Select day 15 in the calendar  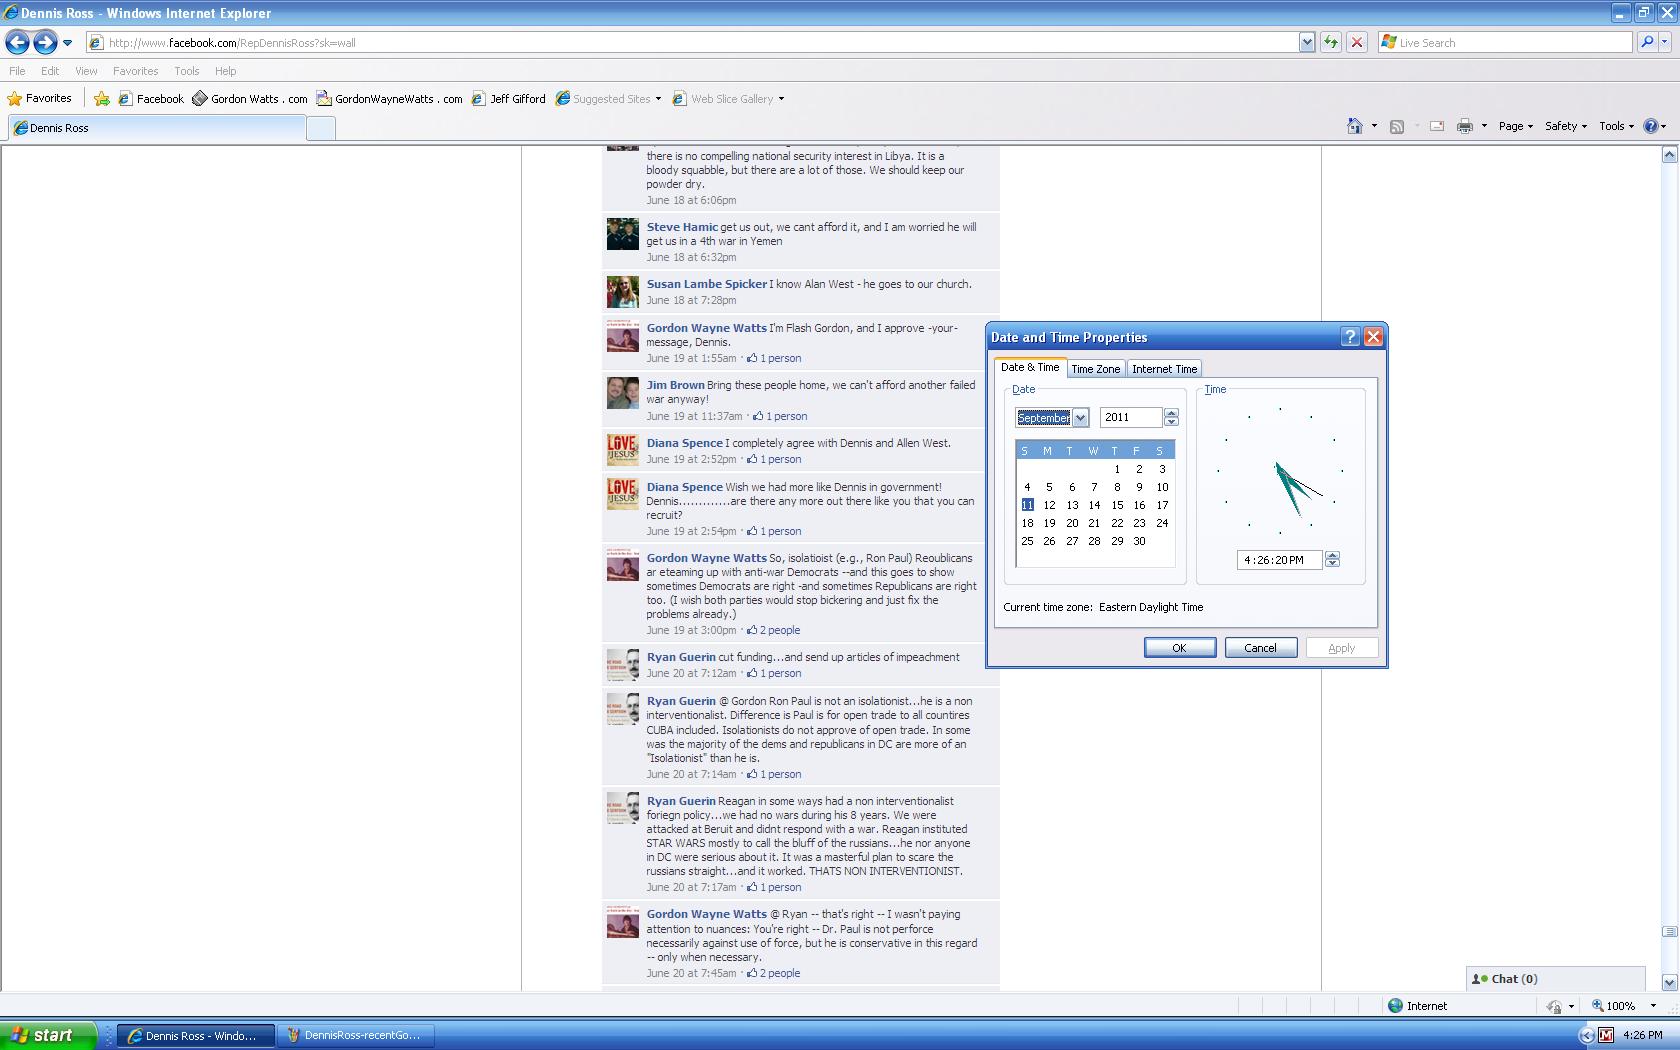(1117, 505)
